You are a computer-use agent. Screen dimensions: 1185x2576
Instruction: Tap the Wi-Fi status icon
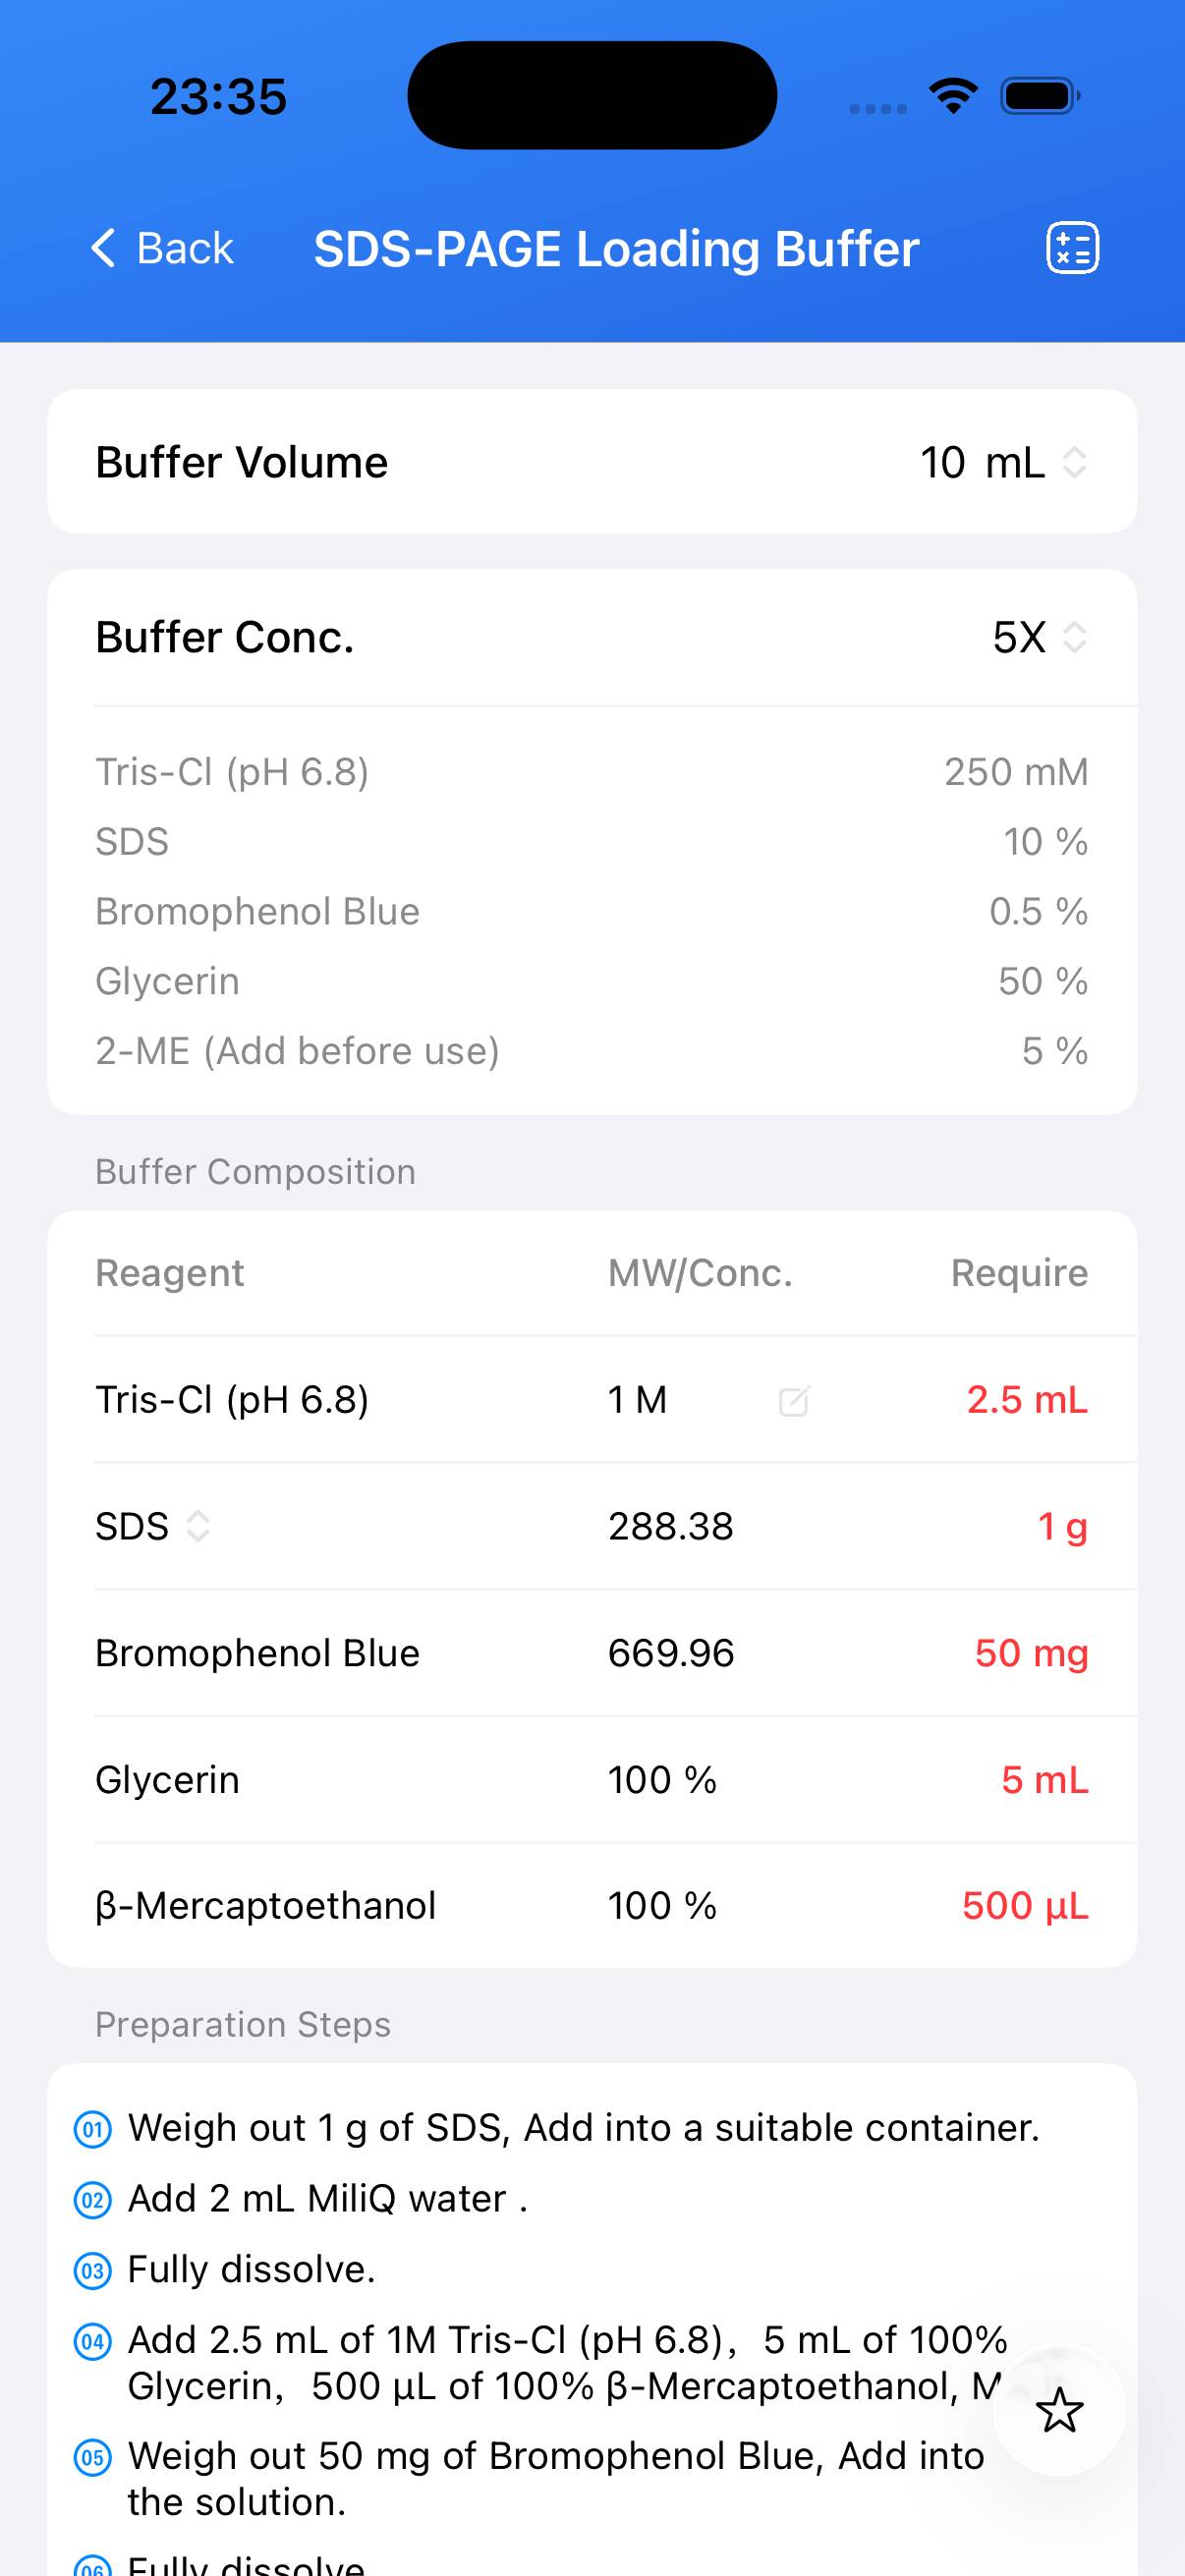coord(953,96)
